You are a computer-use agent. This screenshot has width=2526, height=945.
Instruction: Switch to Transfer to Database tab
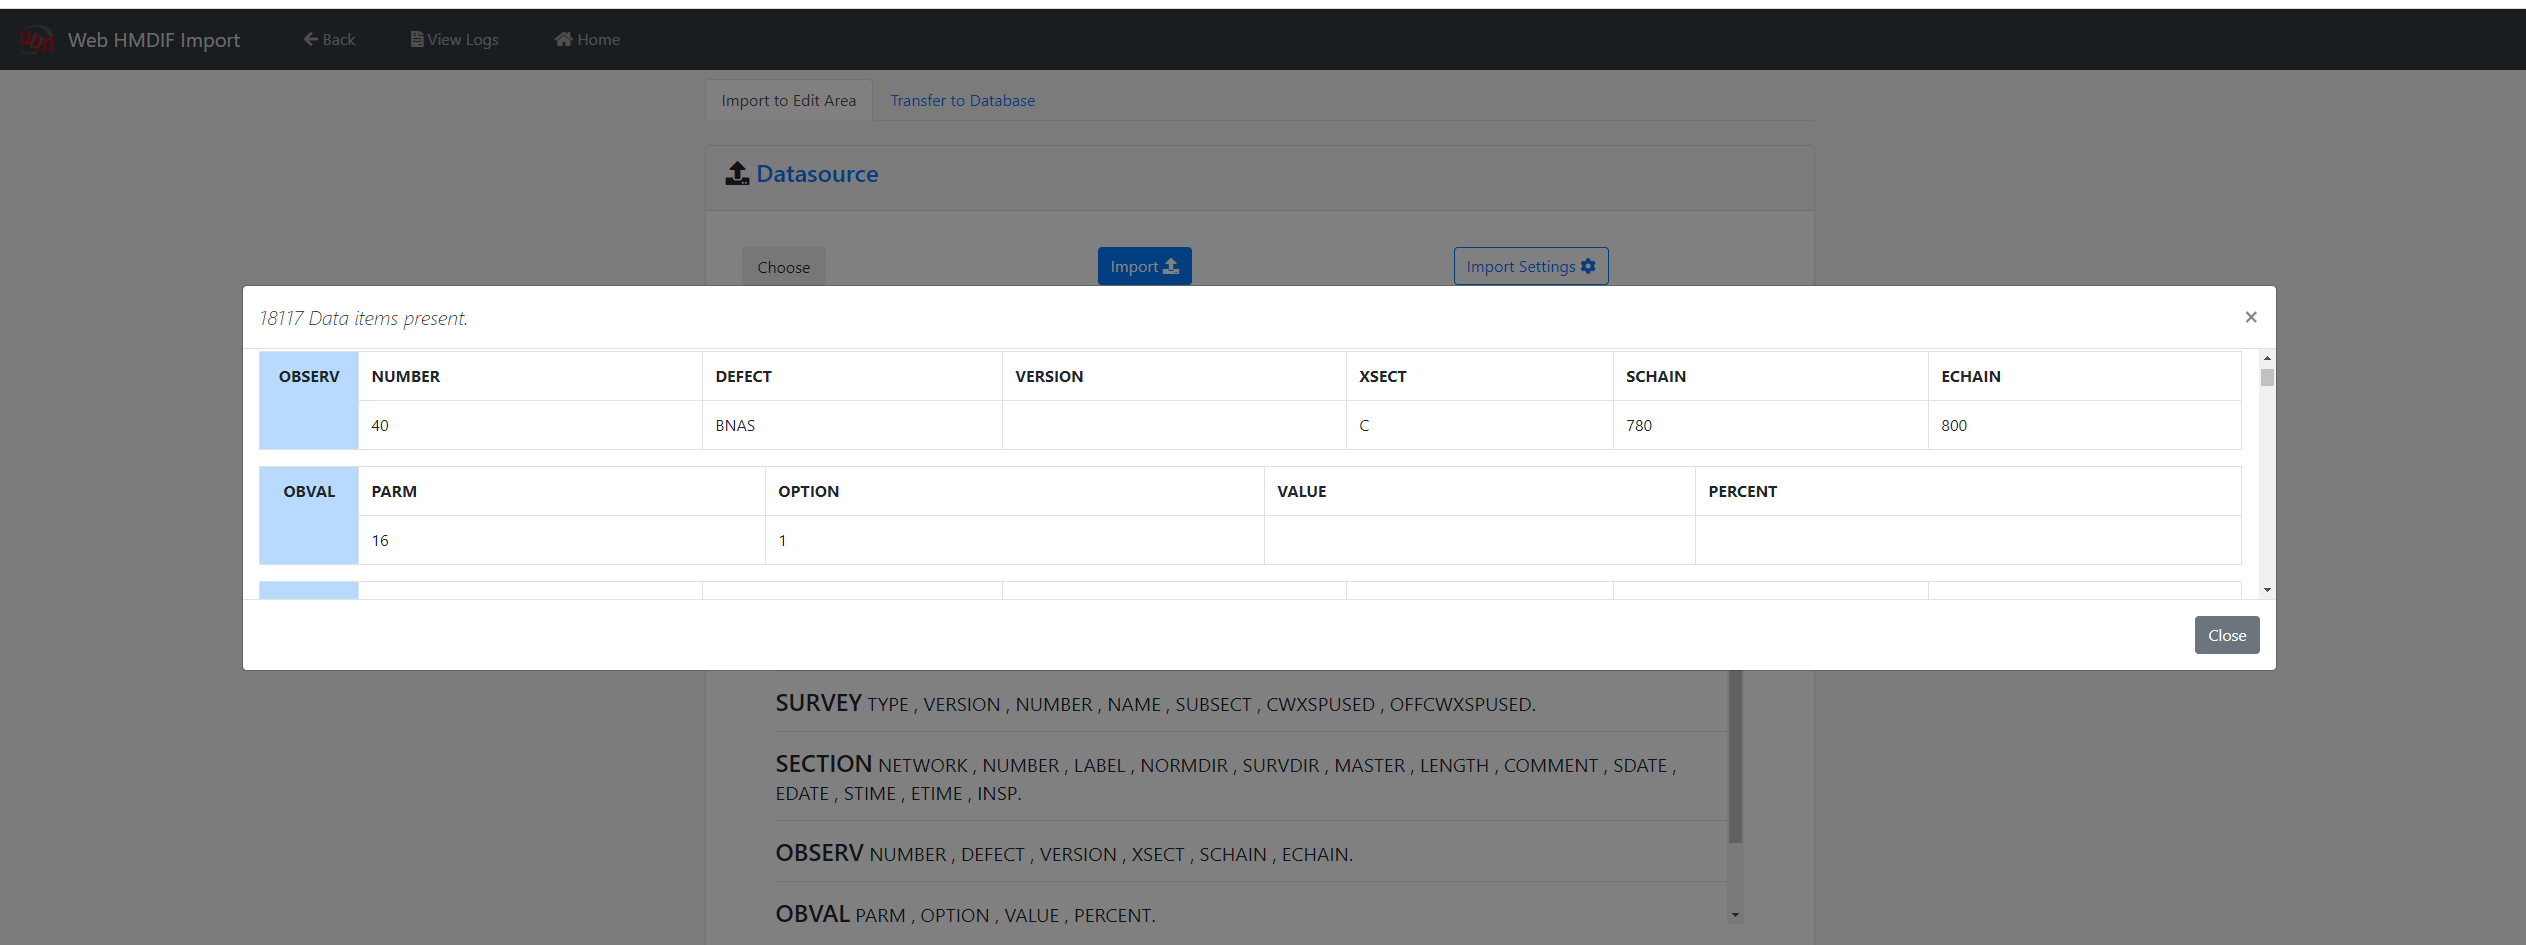pyautogui.click(x=962, y=100)
